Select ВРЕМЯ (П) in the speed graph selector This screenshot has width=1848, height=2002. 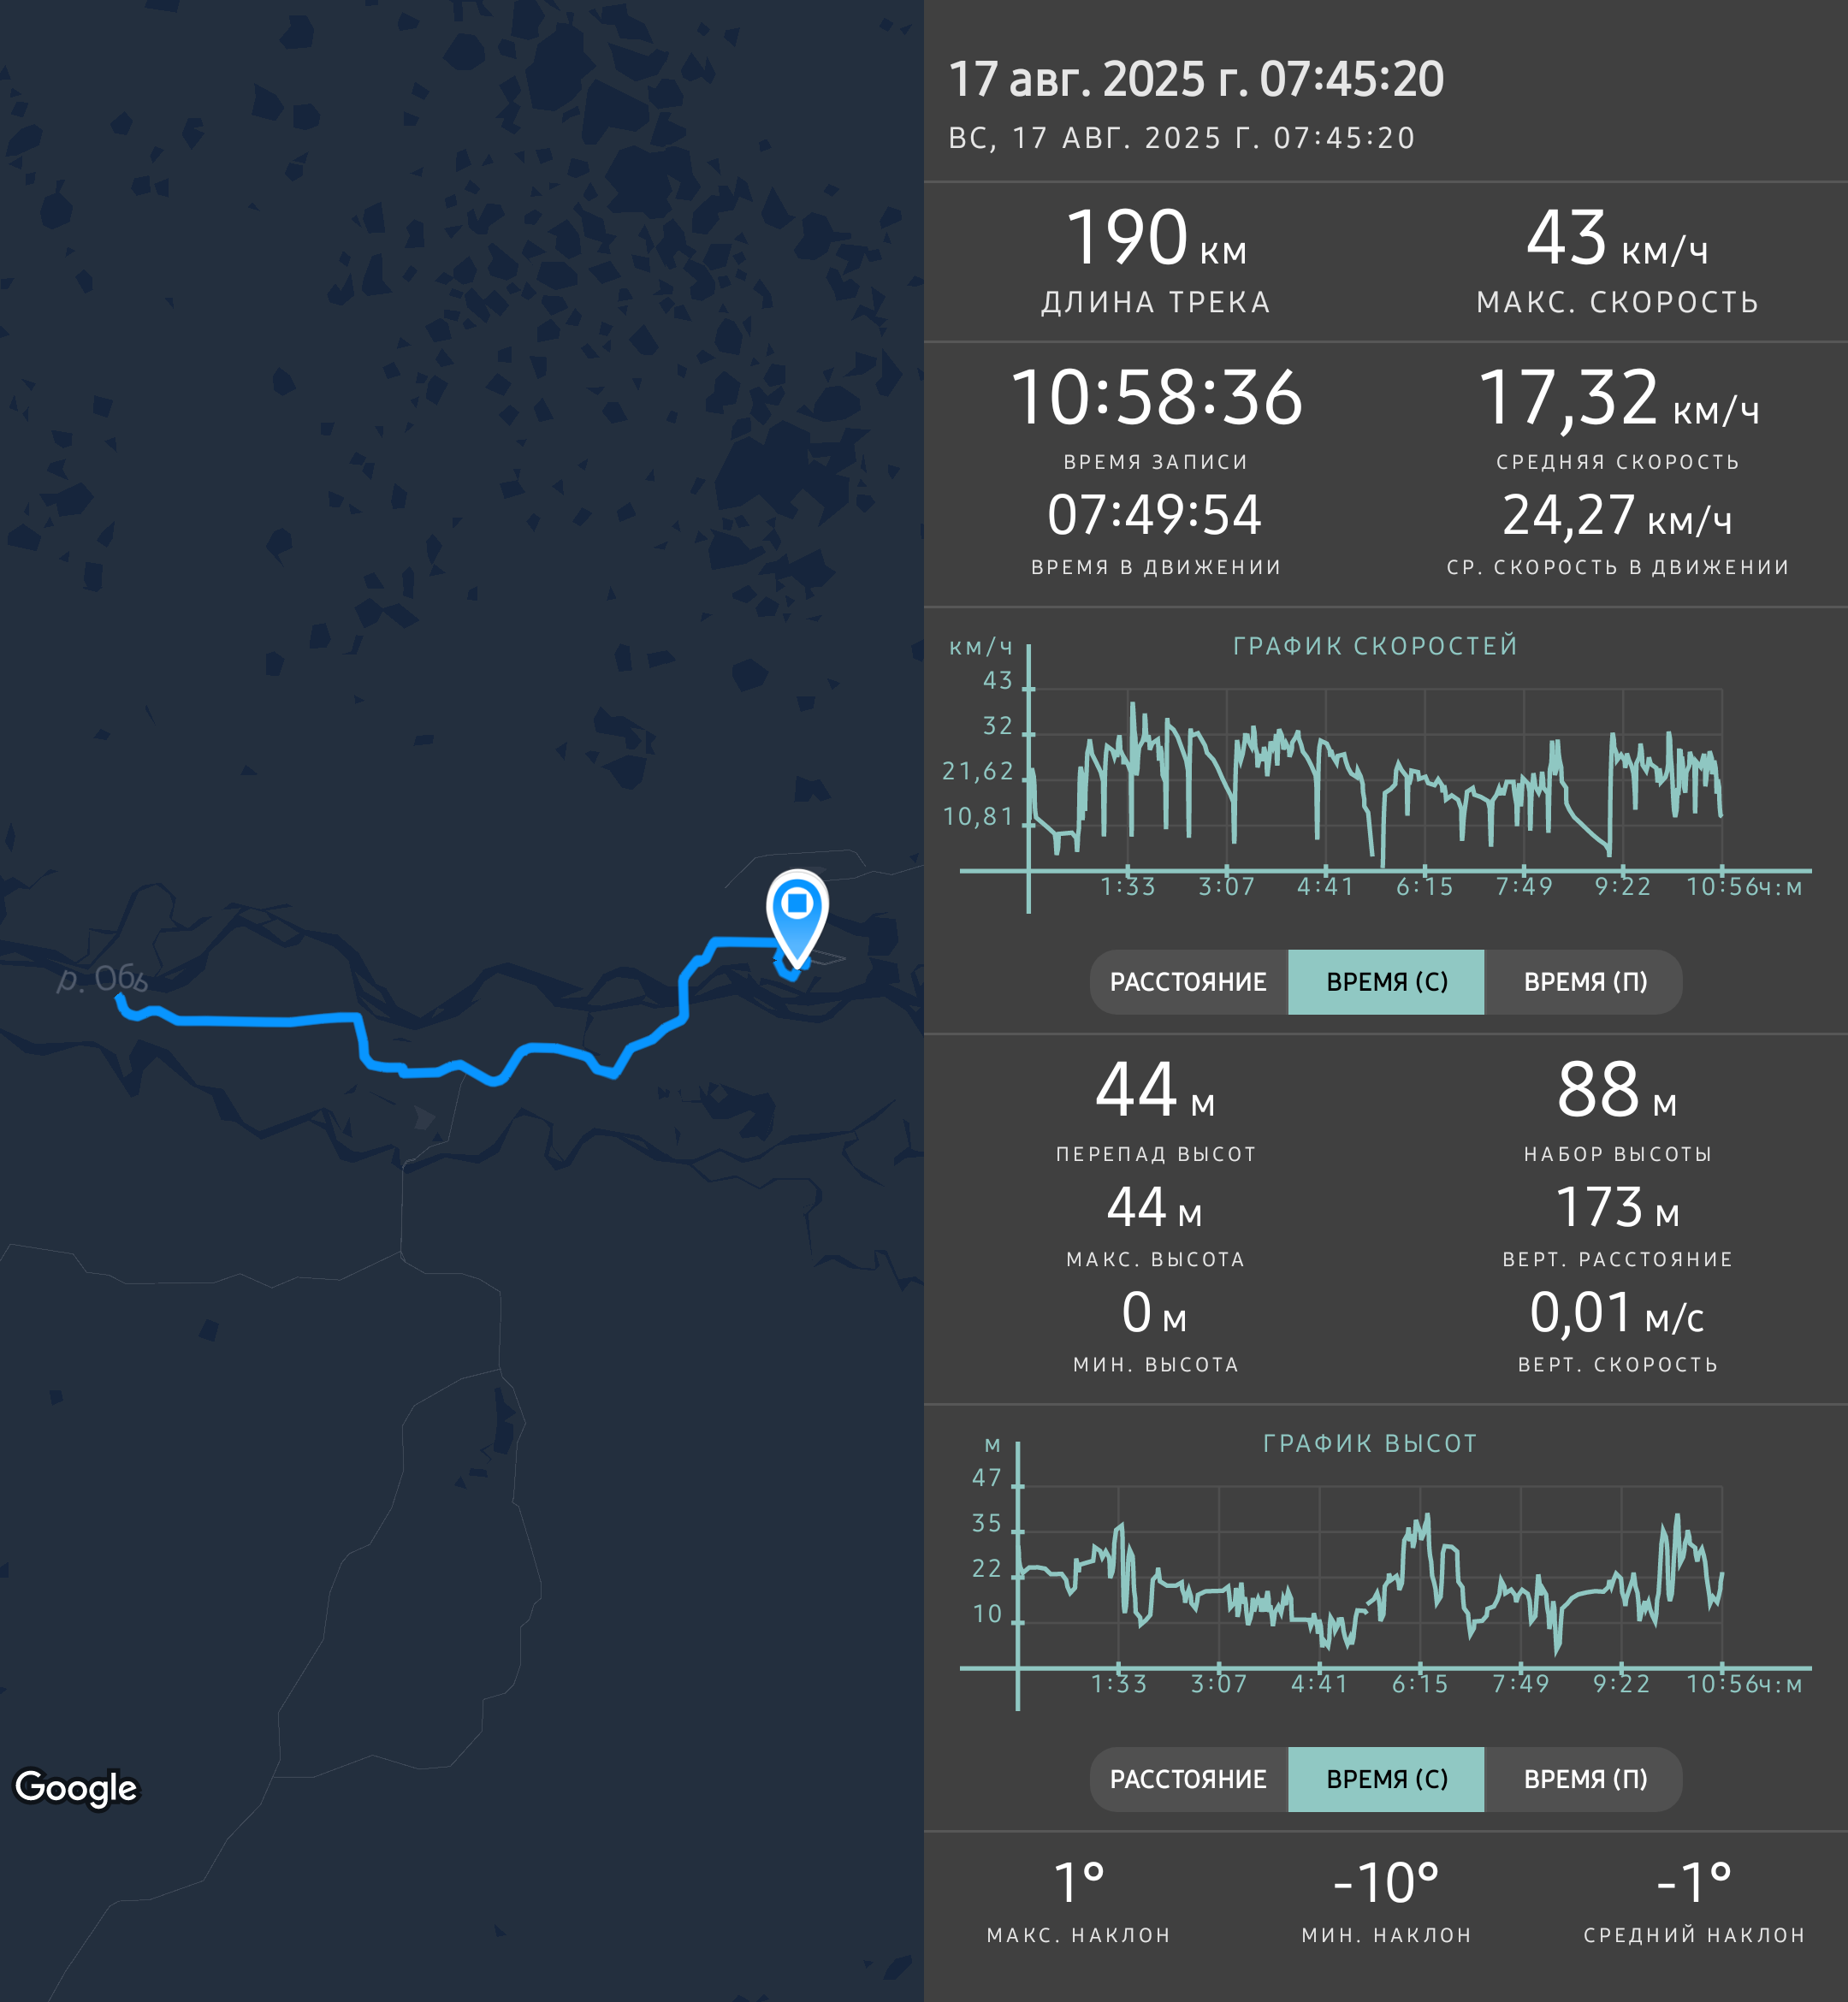coord(1584,982)
